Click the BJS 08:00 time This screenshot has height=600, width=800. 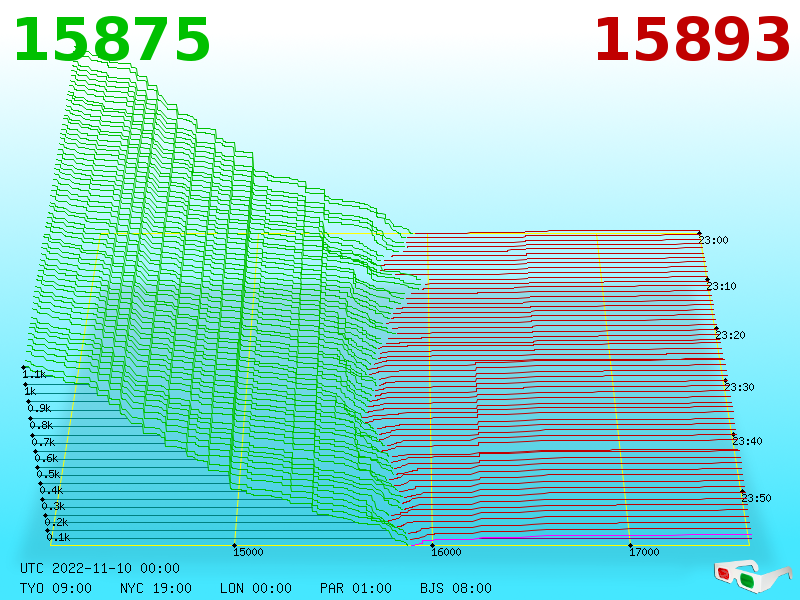pos(456,588)
